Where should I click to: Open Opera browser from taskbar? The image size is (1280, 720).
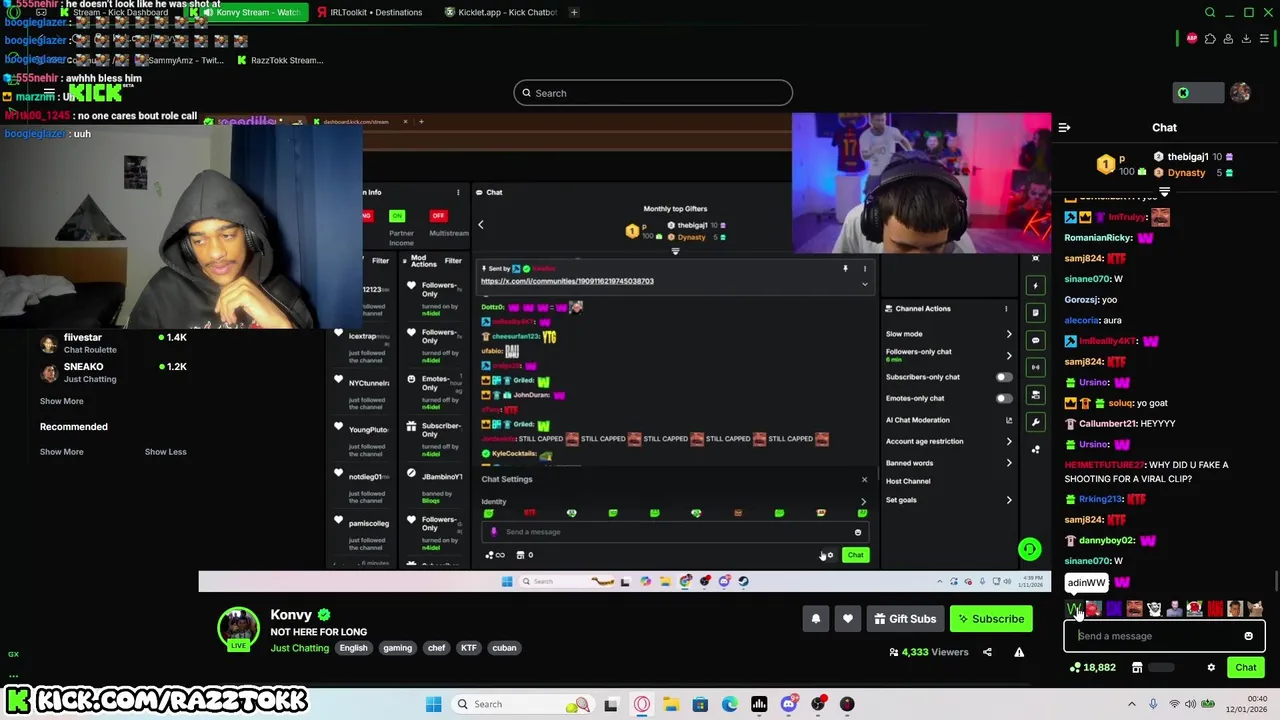(641, 704)
